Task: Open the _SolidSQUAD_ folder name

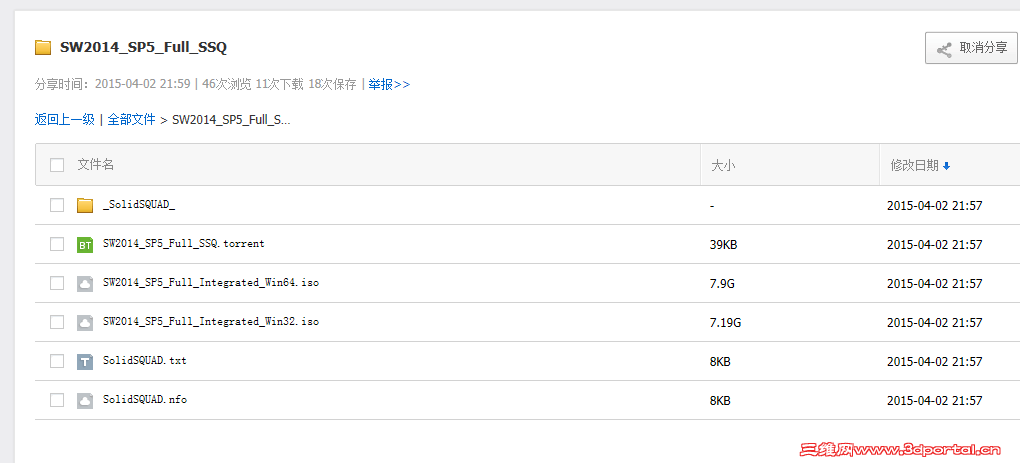Action: click(139, 205)
